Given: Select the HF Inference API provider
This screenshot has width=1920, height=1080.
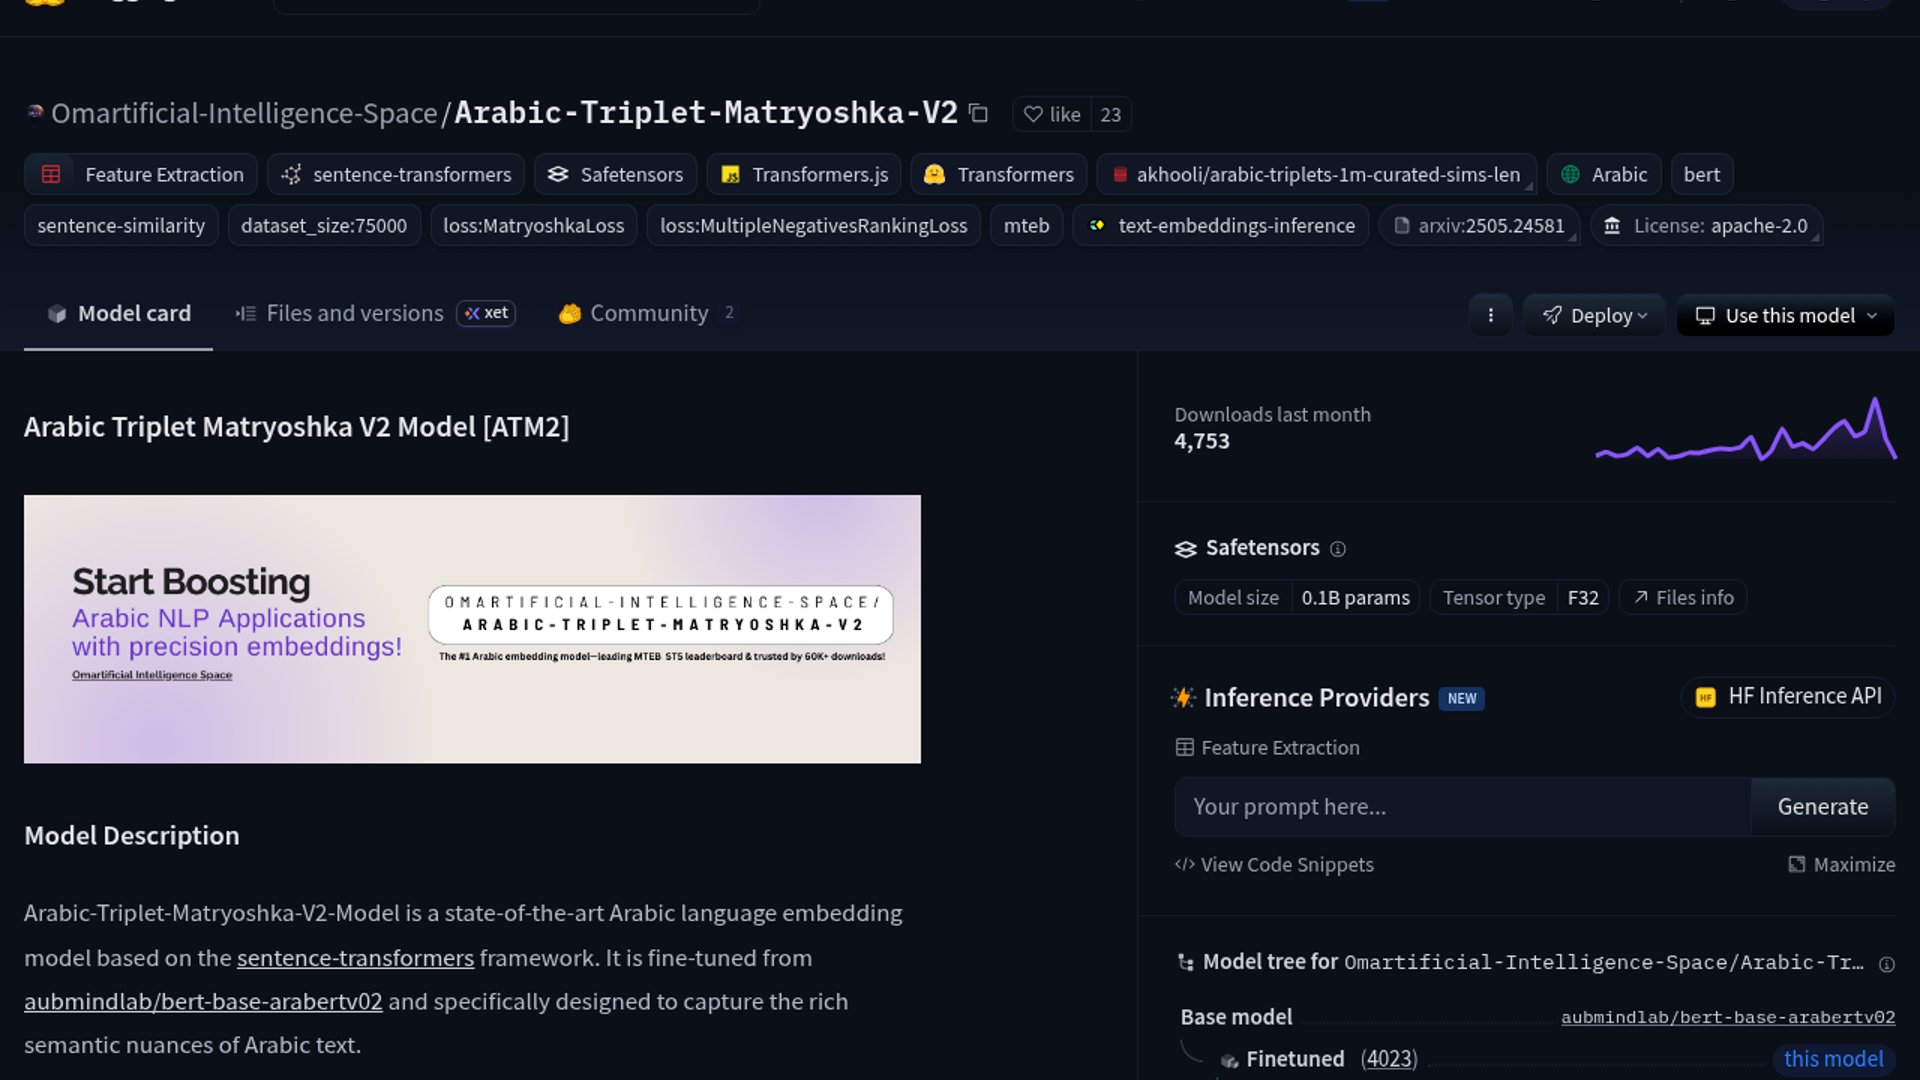Looking at the screenshot, I should [1788, 696].
